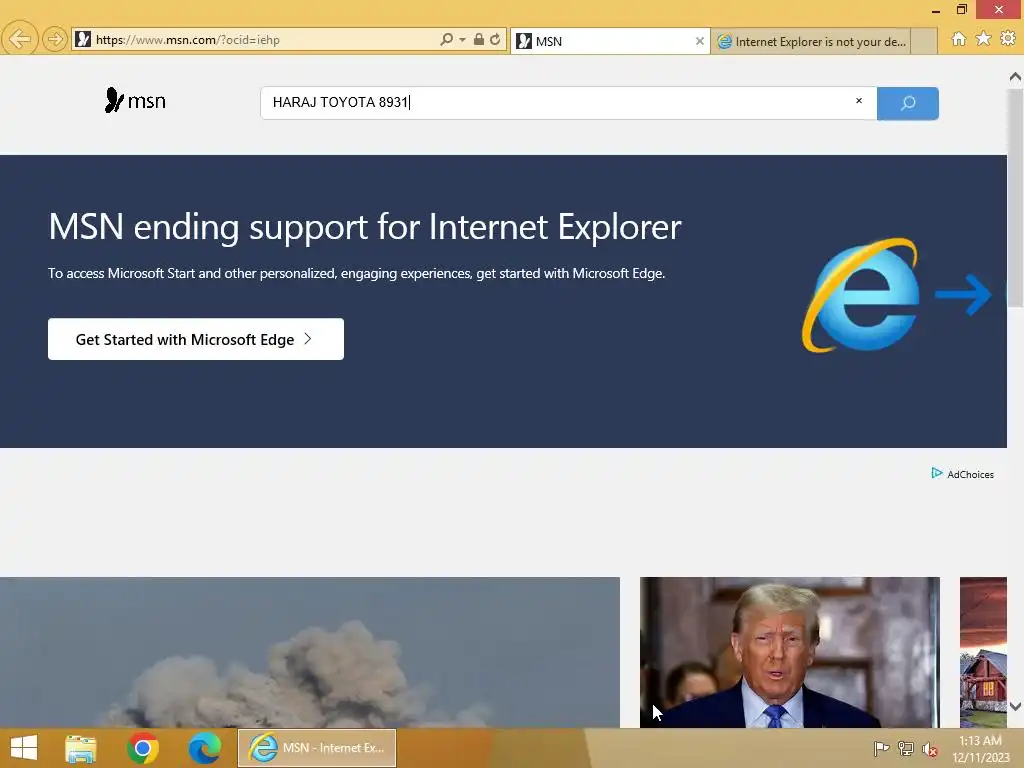Click the browser Forward arrow button
The image size is (1024, 768).
pyautogui.click(x=55, y=39)
